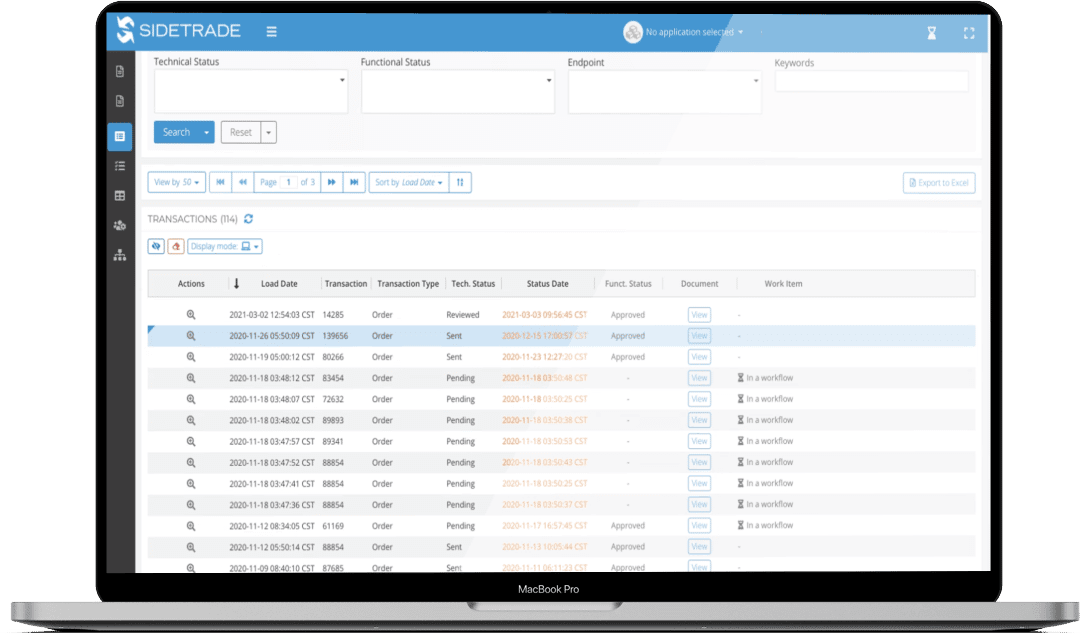Image resolution: width=1080 pixels, height=634 pixels.
Task: Toggle the sort direction arrows beside Sort by
Action: [x=459, y=182]
